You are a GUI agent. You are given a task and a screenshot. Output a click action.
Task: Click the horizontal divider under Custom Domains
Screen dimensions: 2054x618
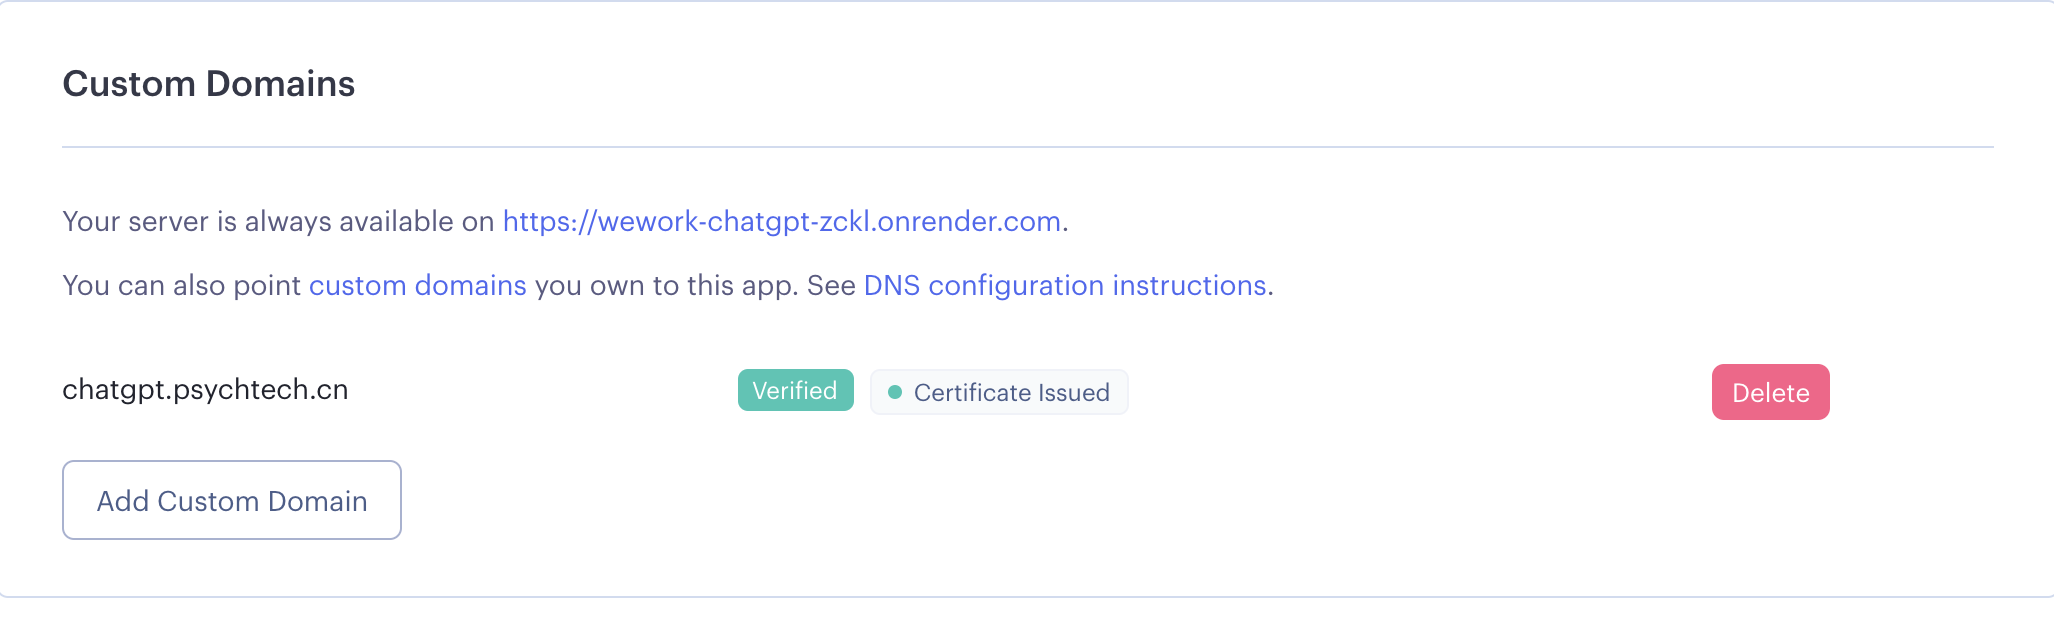[1027, 148]
